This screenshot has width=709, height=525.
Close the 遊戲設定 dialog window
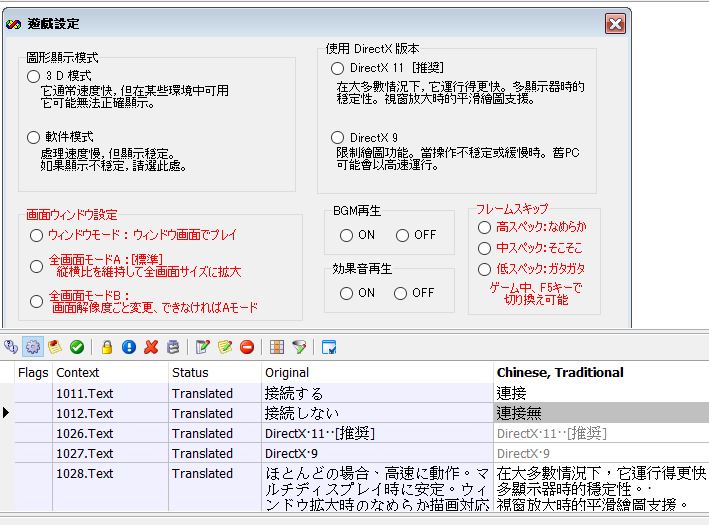(615, 24)
